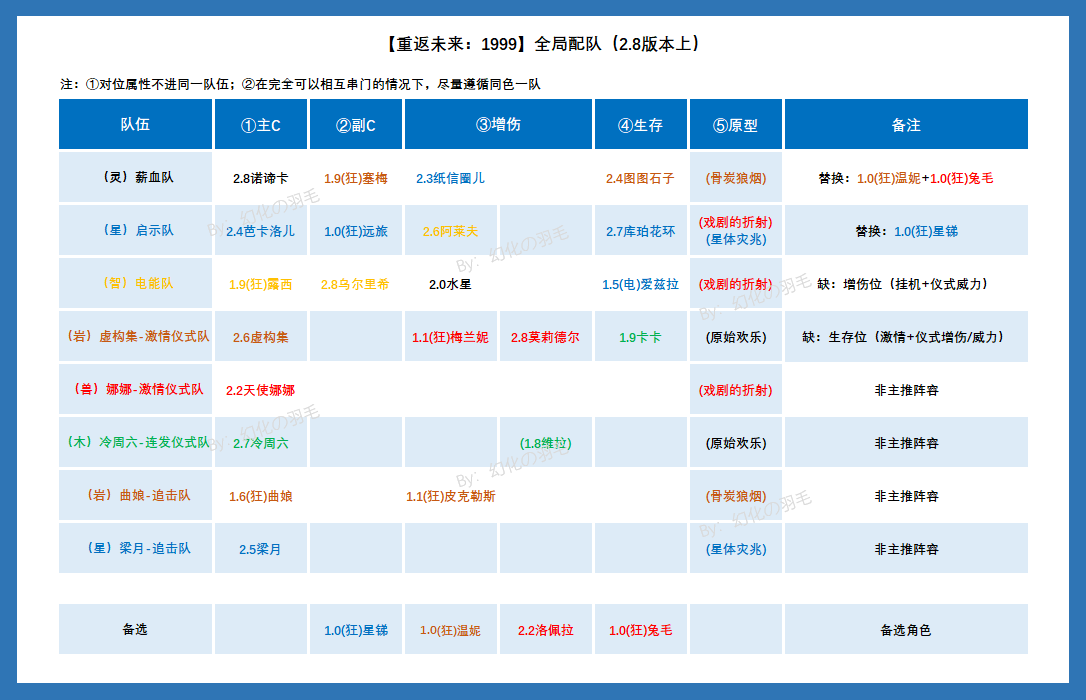The height and width of the screenshot is (700, 1086).
Task: Click (星体灾兆) in the 启示队 row
Action: point(736,240)
